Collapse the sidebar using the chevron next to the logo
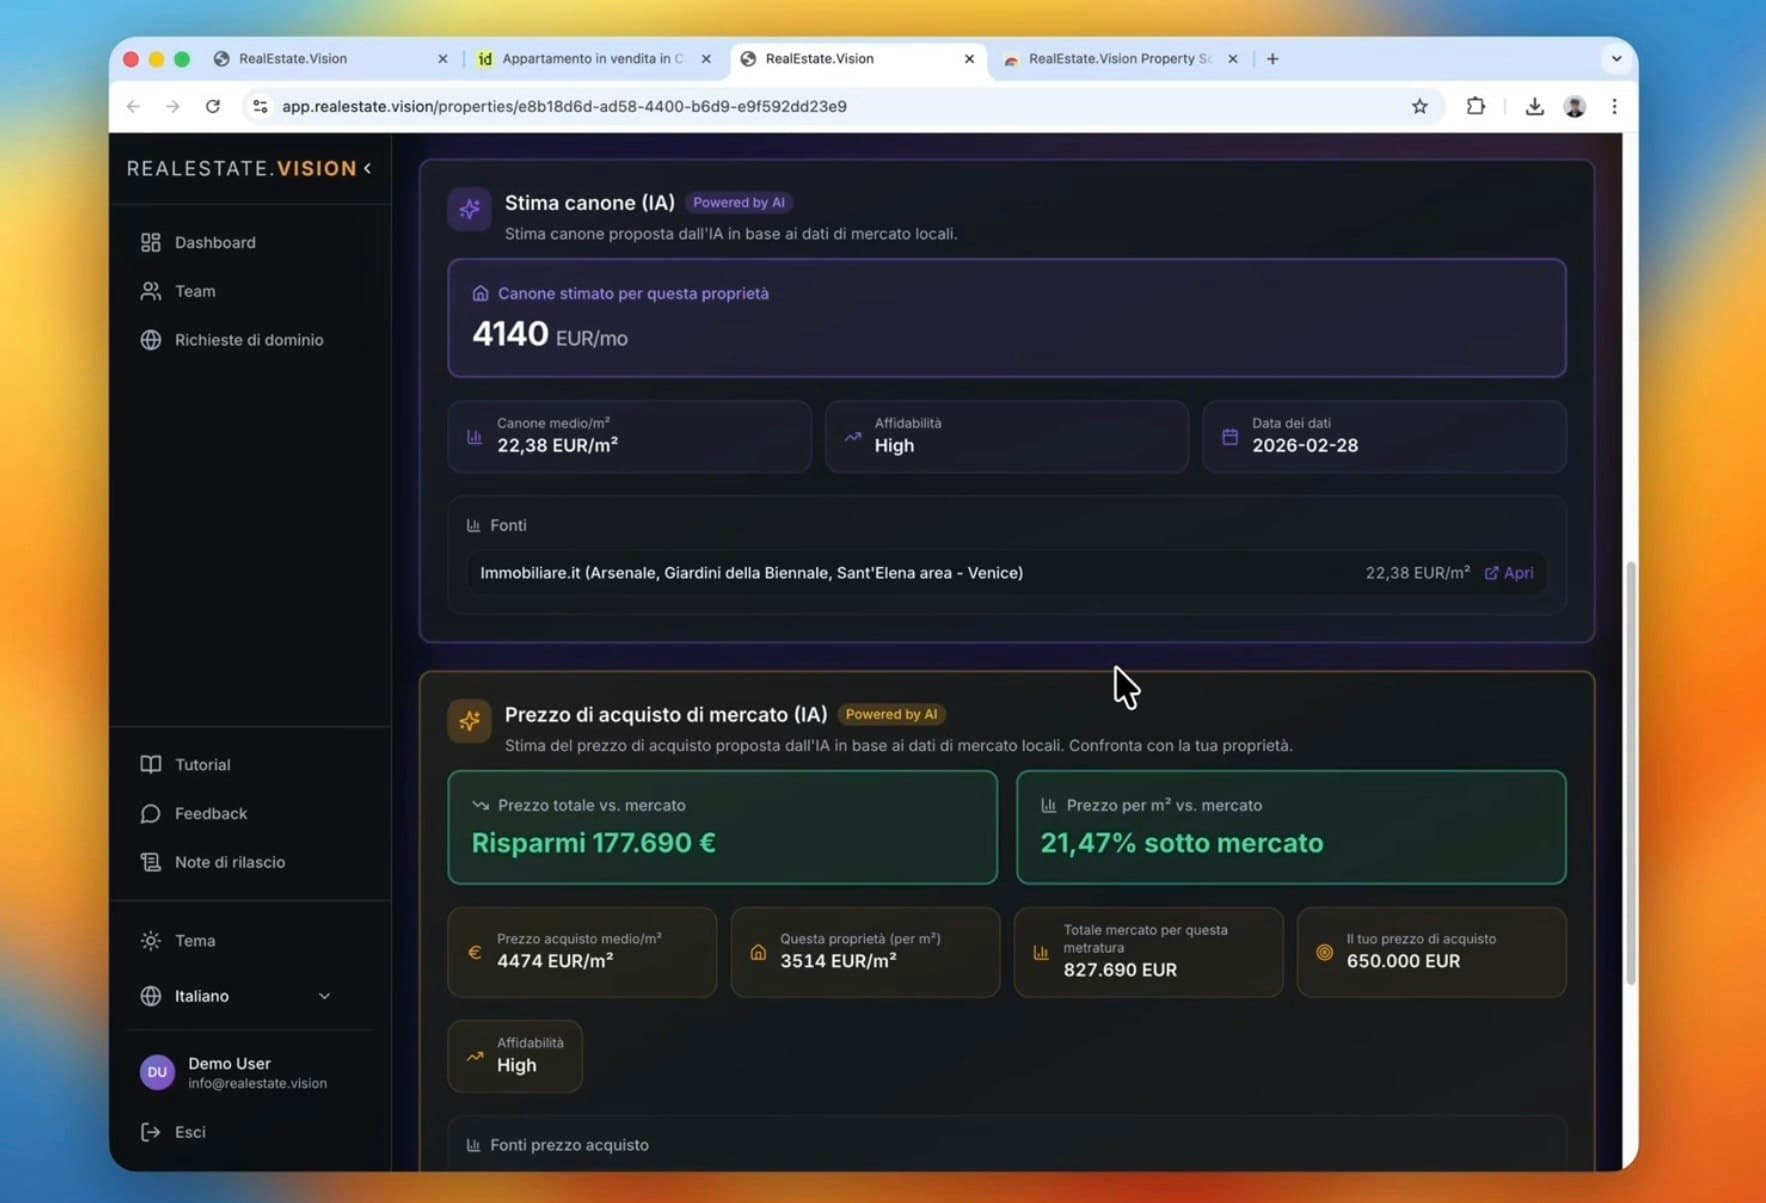 pos(366,168)
